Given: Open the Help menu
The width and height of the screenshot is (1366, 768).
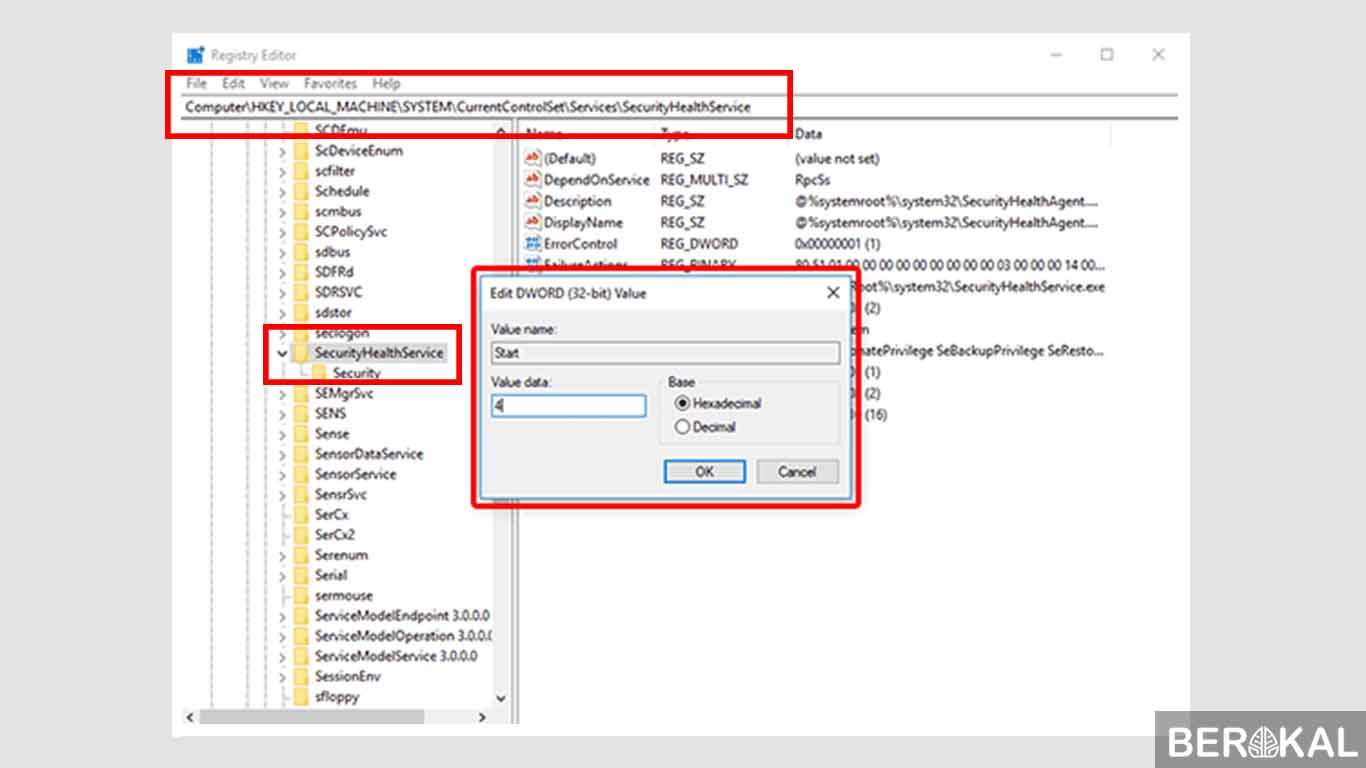Looking at the screenshot, I should click(x=386, y=84).
